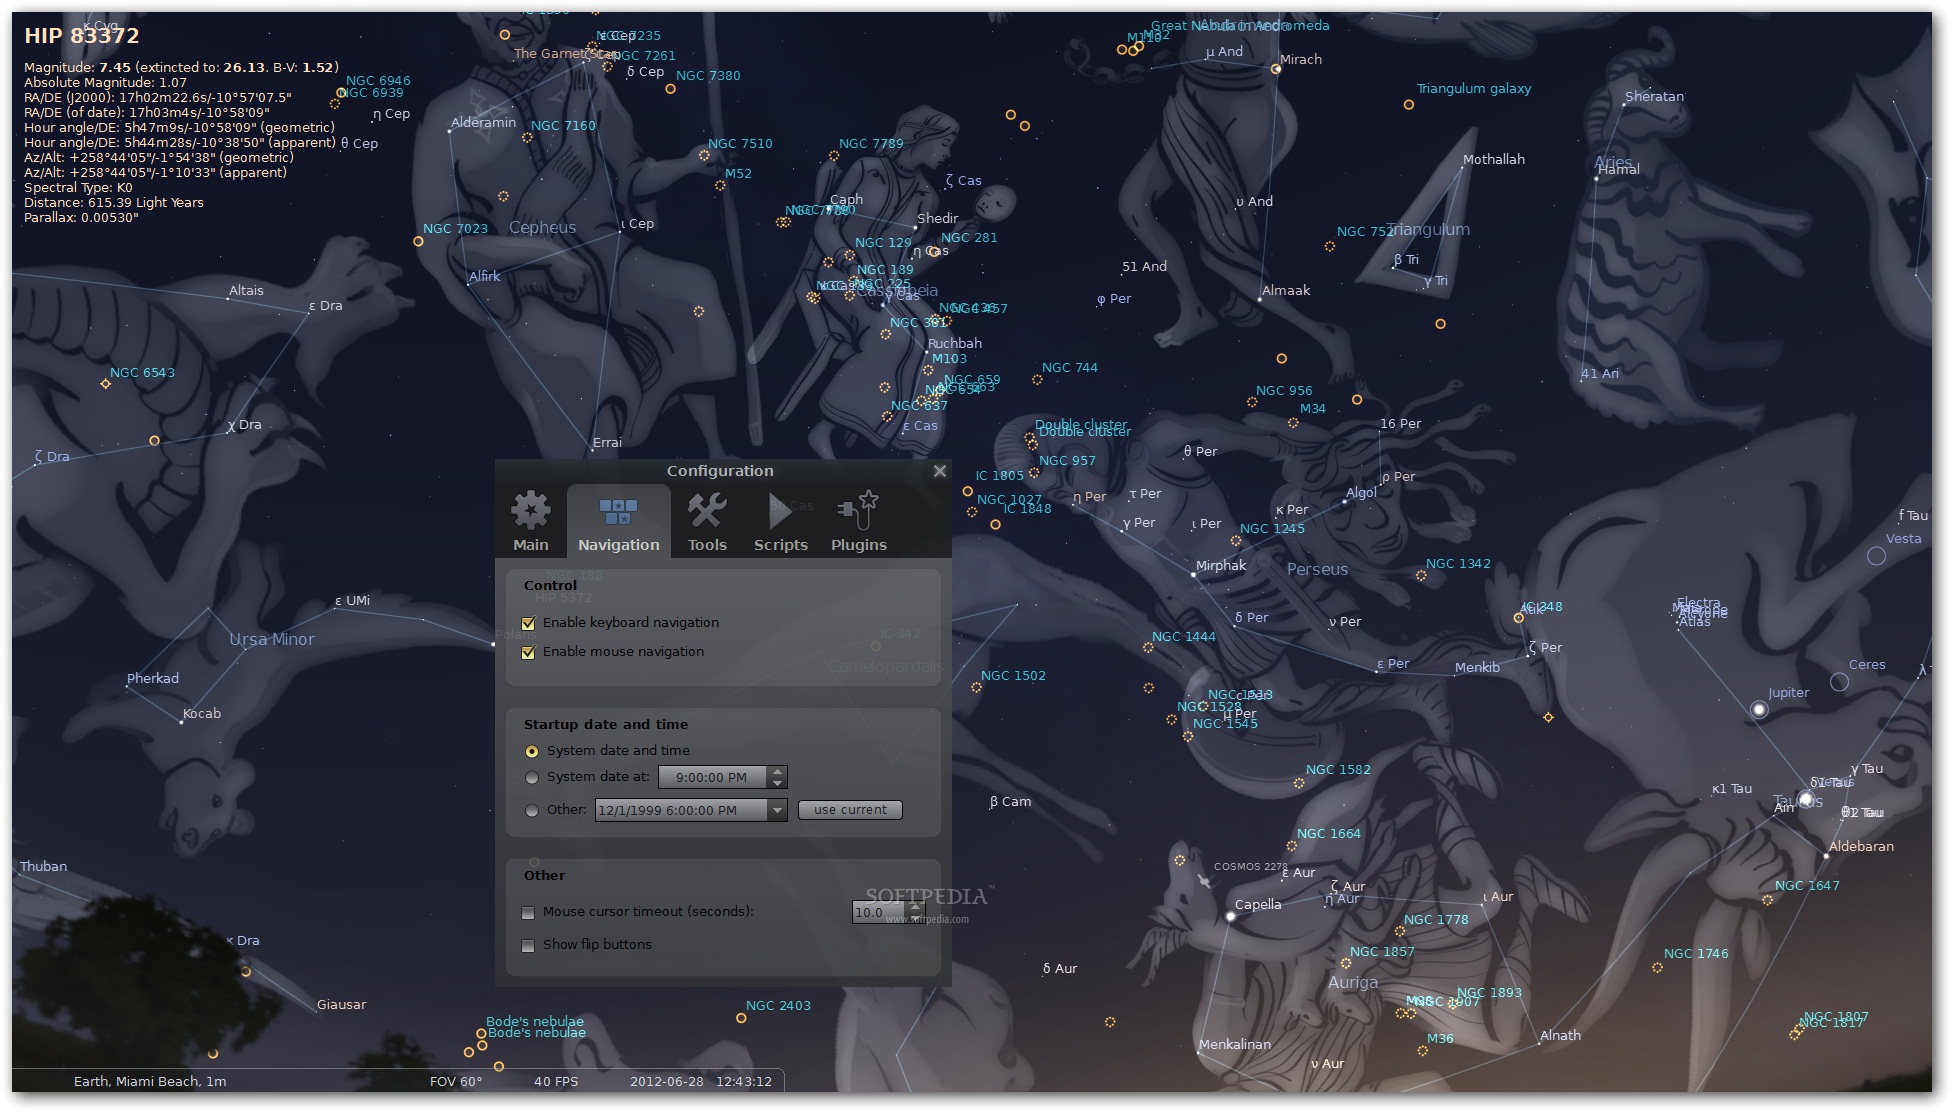Select the Vesta circle marker
1952x1112 pixels.
(1876, 556)
